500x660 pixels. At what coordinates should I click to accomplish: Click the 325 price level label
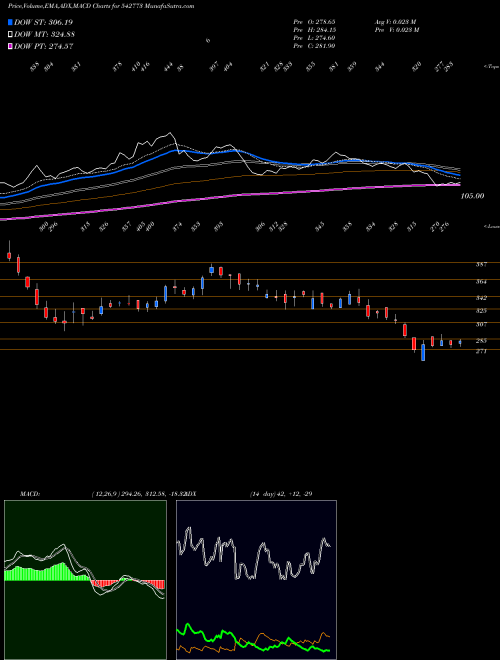click(481, 311)
